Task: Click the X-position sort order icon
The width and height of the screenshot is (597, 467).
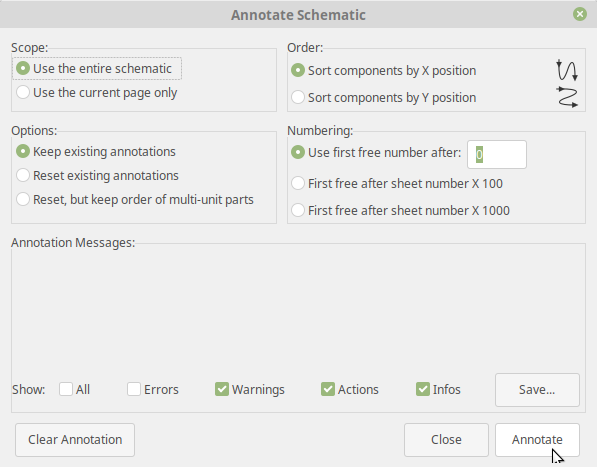Action: pyautogui.click(x=567, y=70)
